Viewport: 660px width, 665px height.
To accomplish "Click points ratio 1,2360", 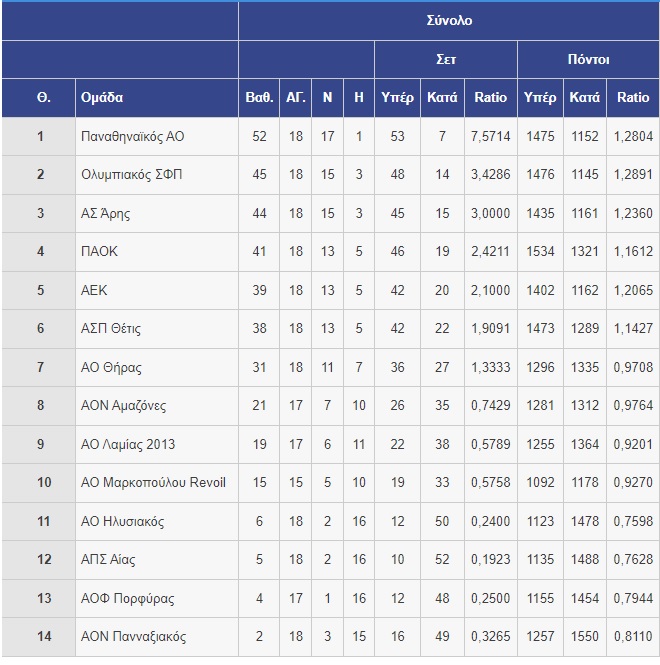I will click(633, 213).
